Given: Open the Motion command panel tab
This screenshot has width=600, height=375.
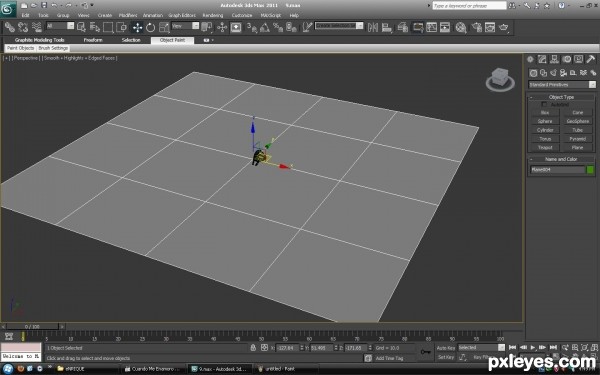Looking at the screenshot, I should 566,59.
